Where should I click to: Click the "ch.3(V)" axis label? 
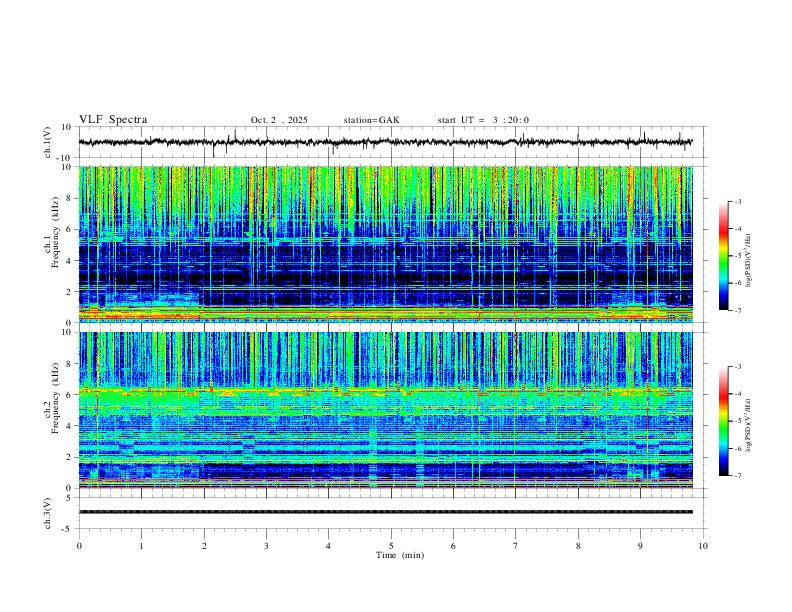[x=48, y=513]
